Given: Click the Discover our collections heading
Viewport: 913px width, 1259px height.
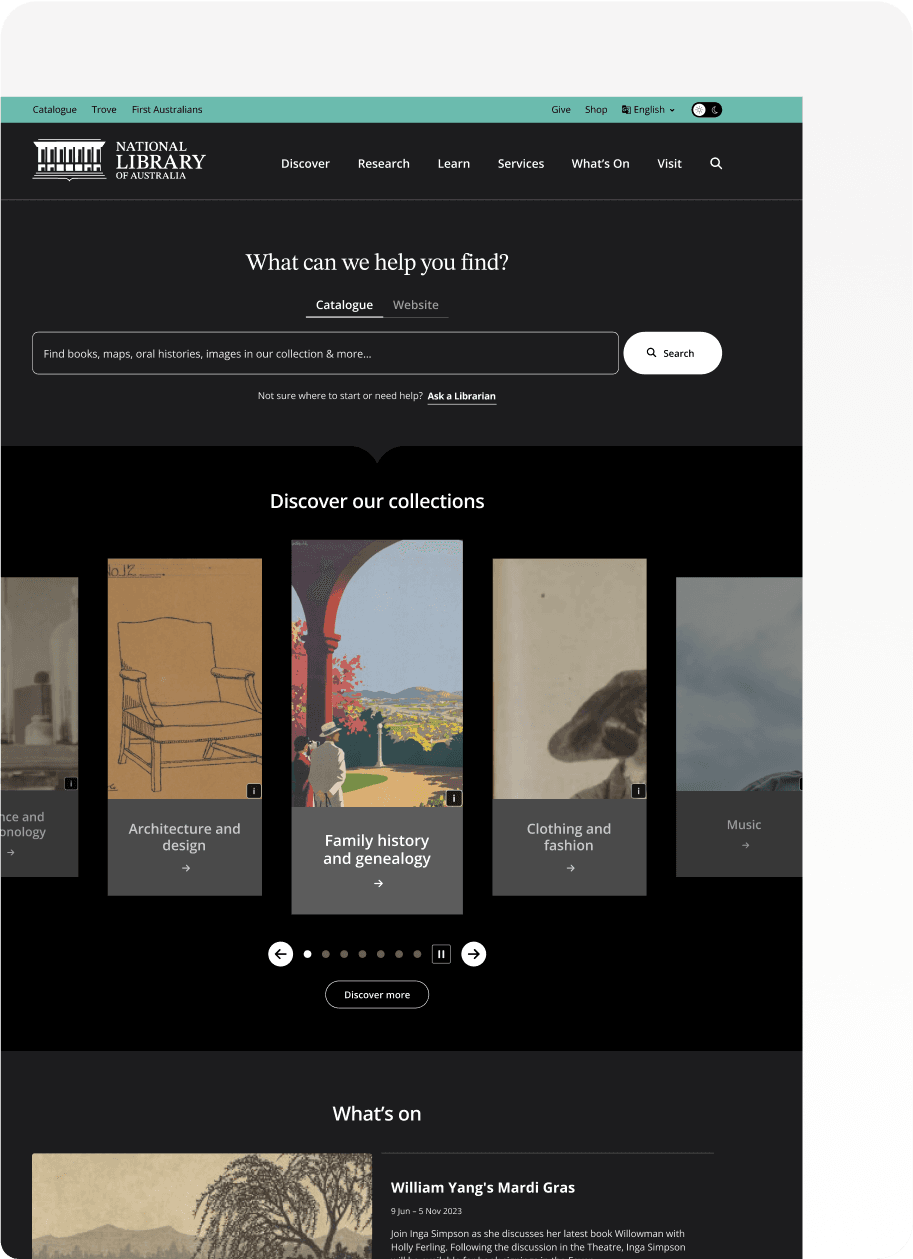Looking at the screenshot, I should (377, 501).
